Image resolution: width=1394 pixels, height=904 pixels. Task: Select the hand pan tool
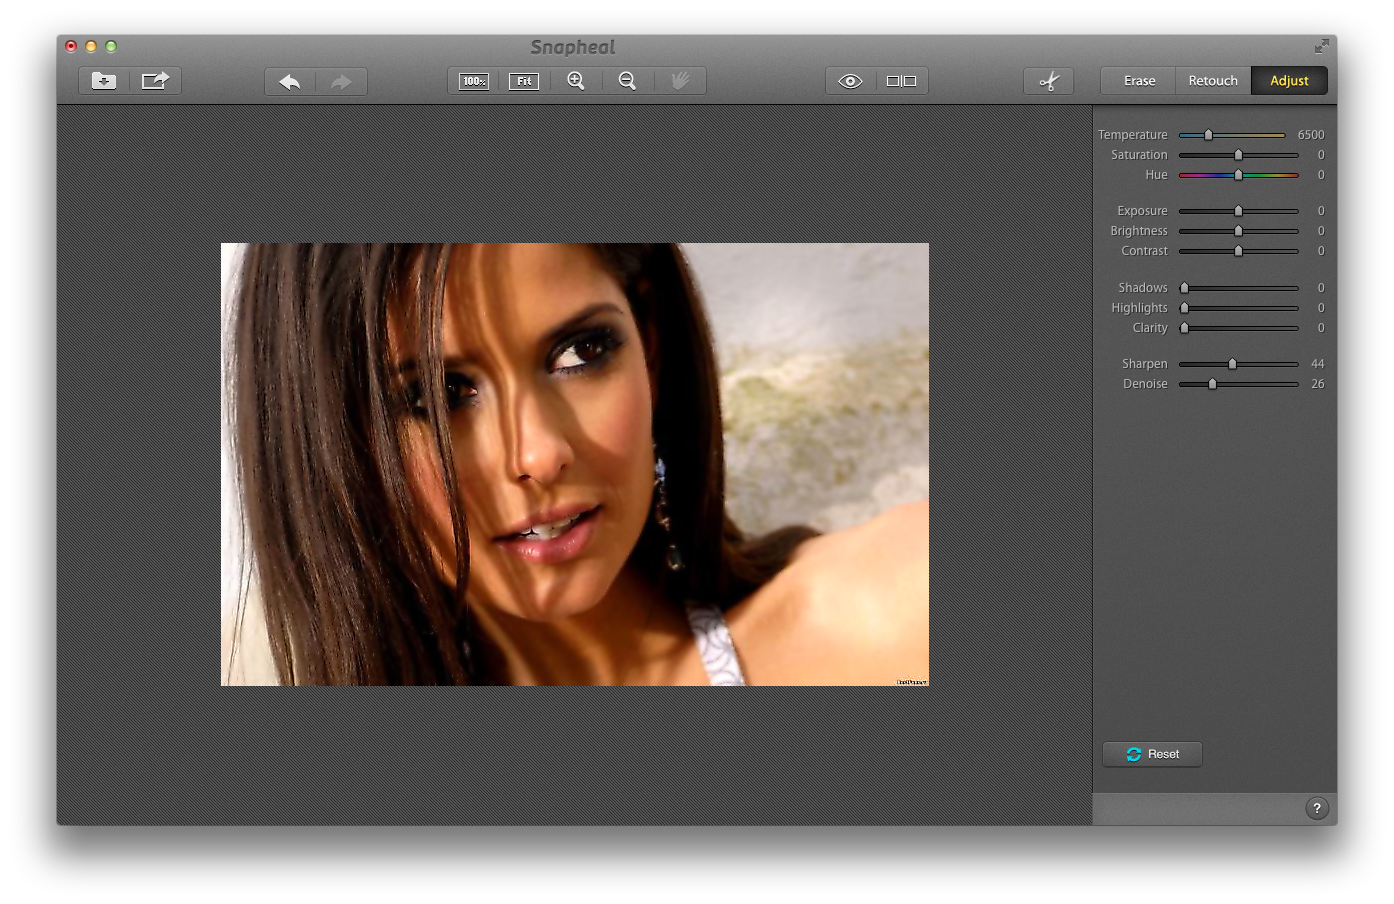tap(680, 81)
